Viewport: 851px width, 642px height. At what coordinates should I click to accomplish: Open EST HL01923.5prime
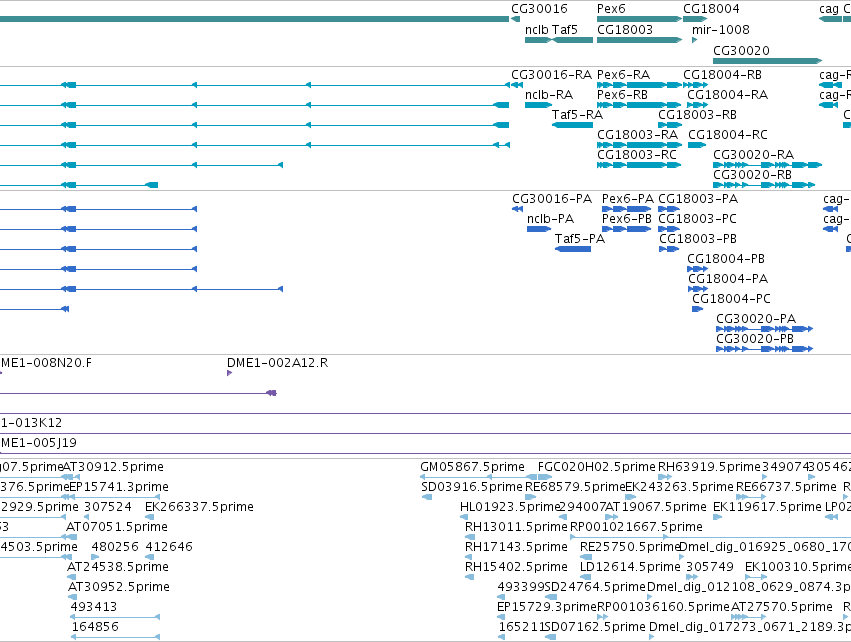[x=510, y=507]
